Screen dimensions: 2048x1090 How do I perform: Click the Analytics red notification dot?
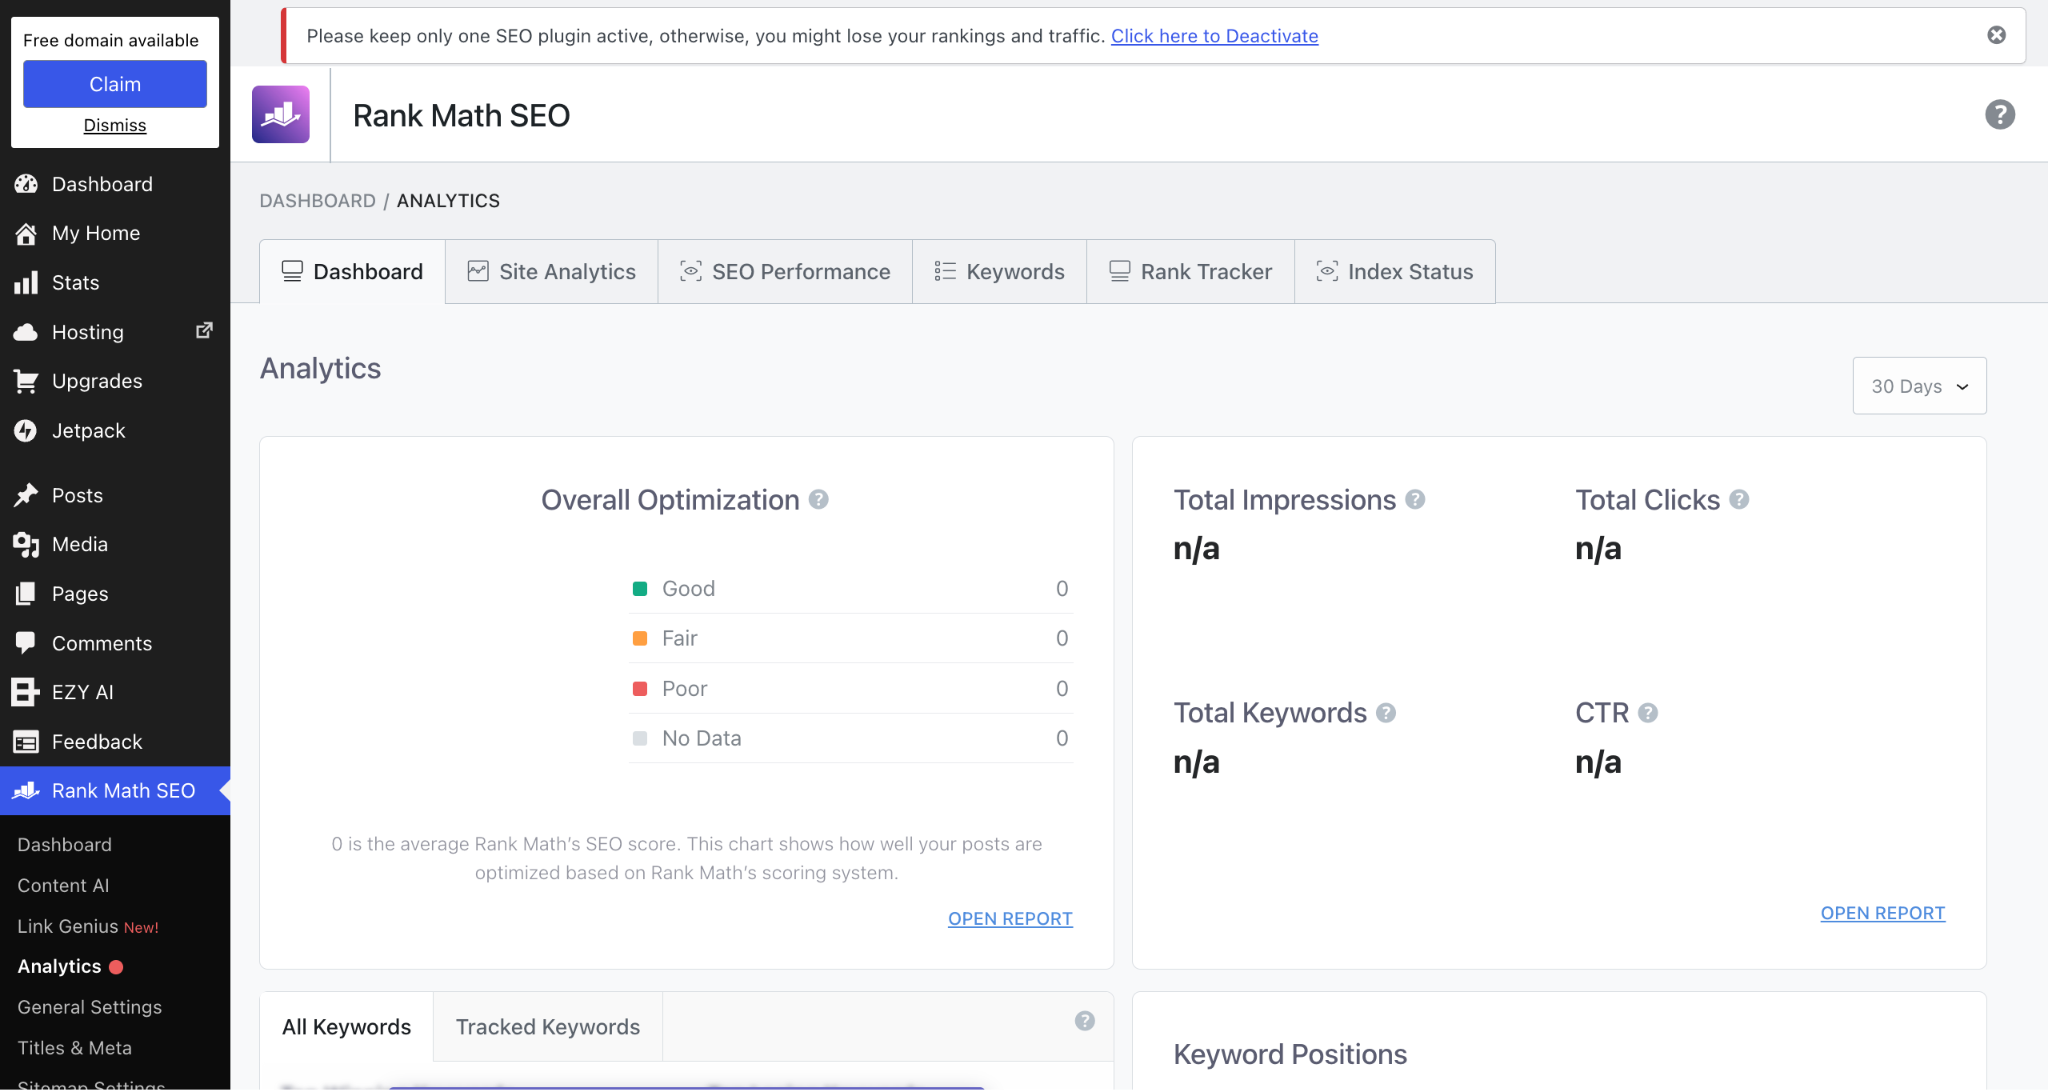[x=116, y=967]
